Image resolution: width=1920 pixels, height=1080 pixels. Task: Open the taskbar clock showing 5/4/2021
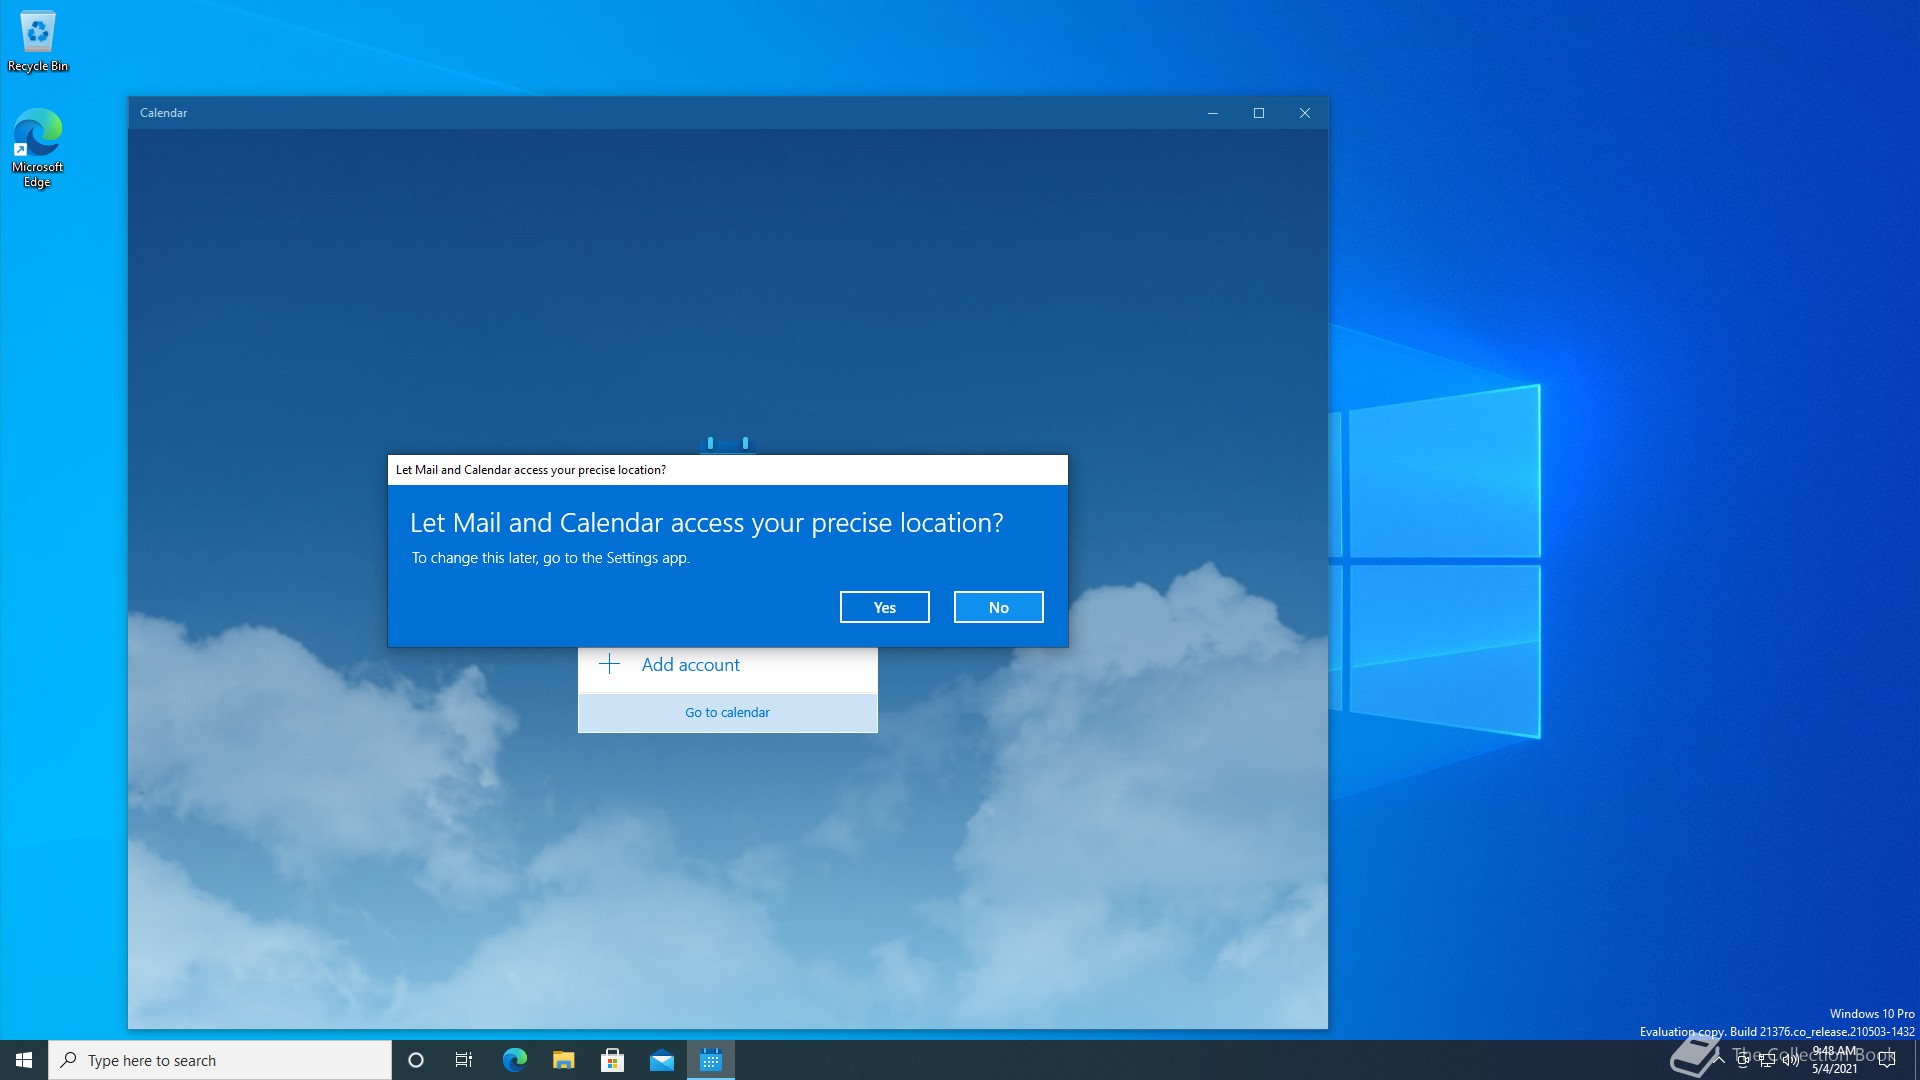(x=1835, y=1060)
